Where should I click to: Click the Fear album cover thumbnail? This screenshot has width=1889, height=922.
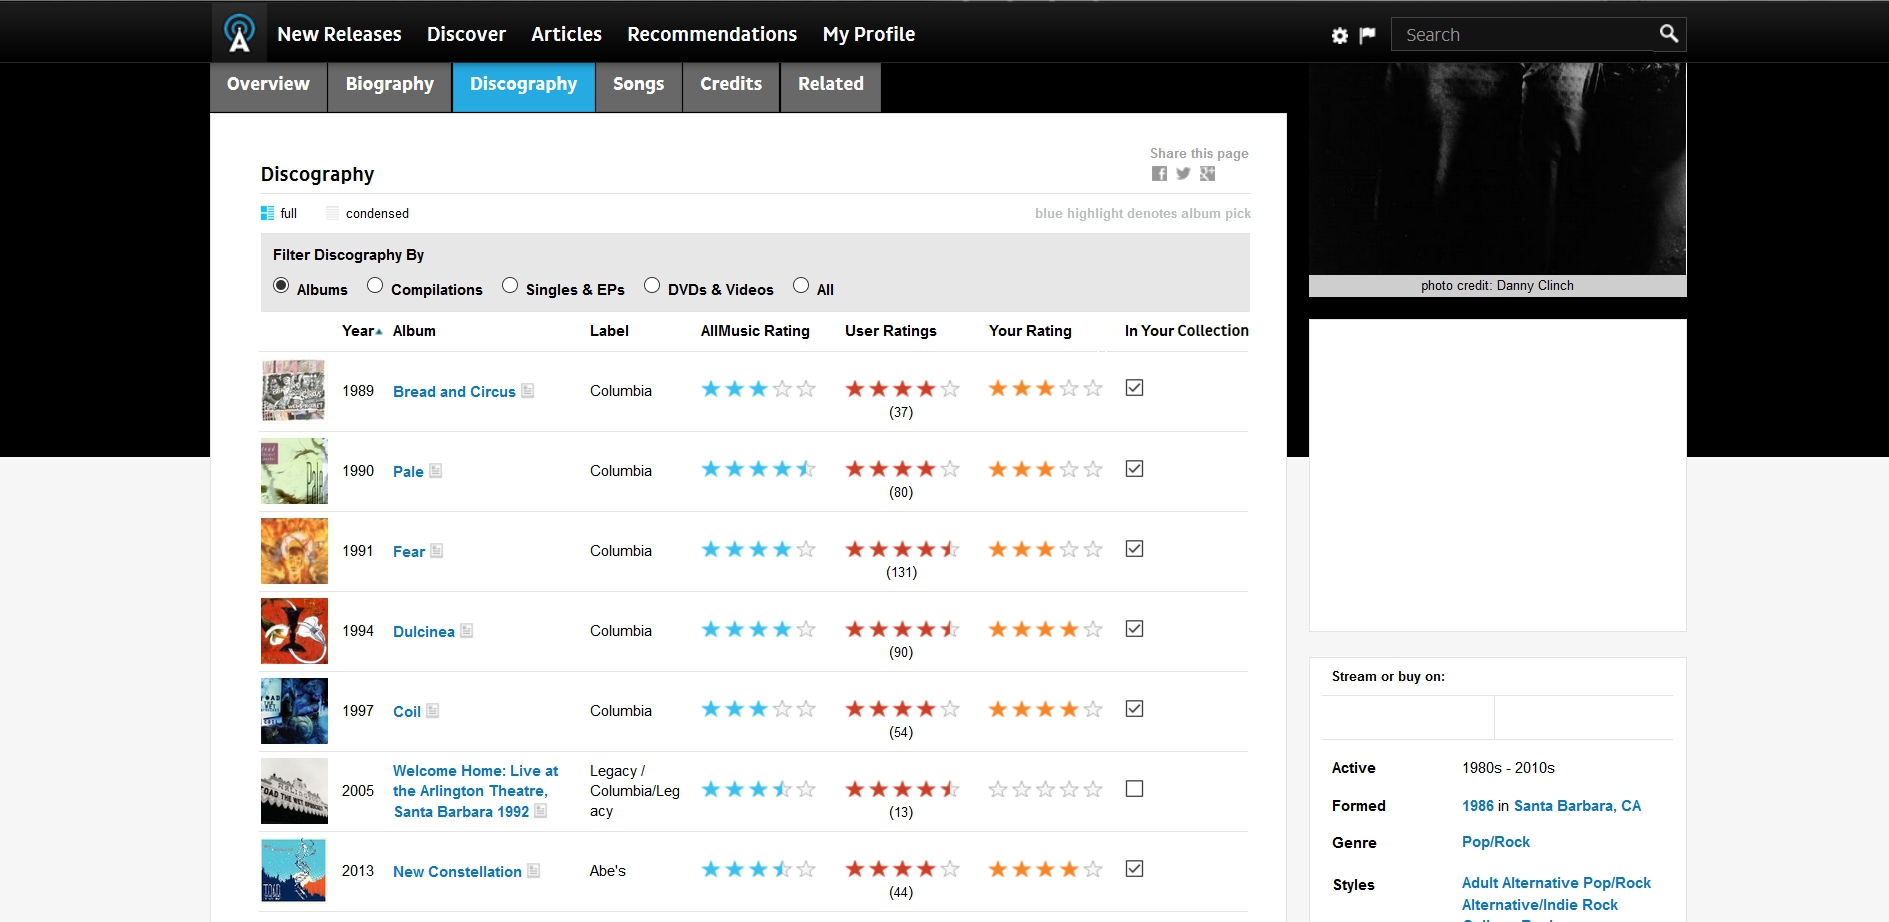coord(294,551)
